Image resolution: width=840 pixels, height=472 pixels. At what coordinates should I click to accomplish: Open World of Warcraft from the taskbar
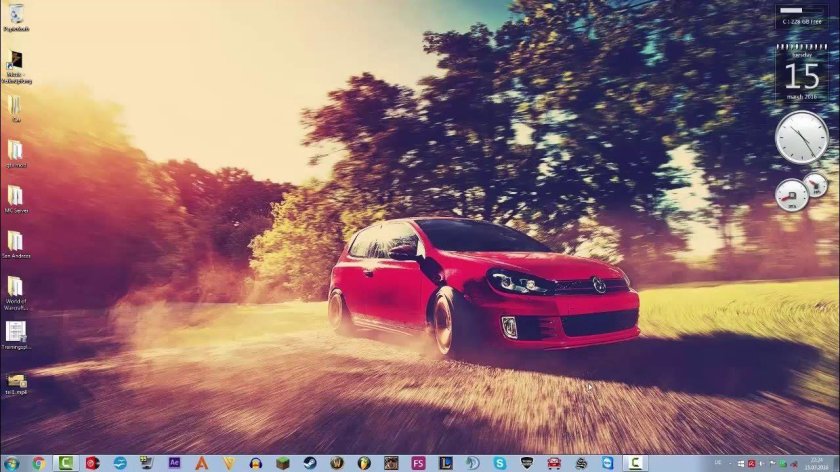[337, 463]
